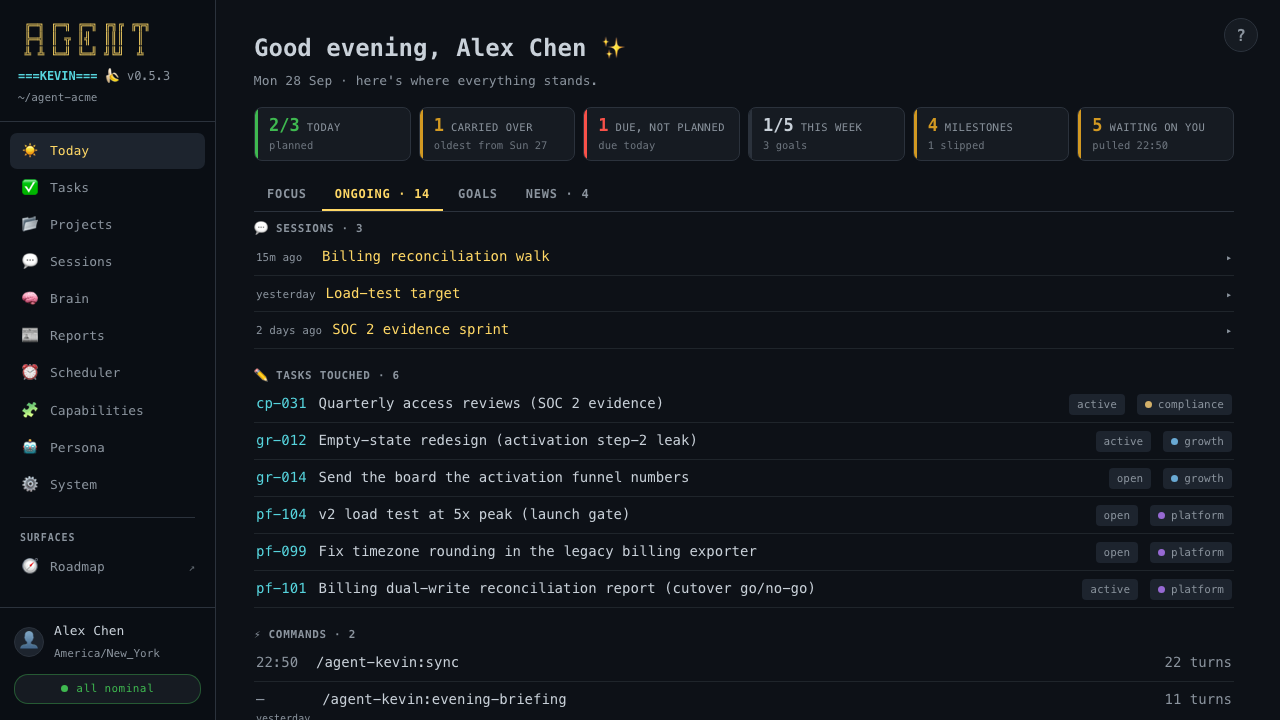Open task cp-031 link
This screenshot has height=720, width=1280.
[281, 403]
